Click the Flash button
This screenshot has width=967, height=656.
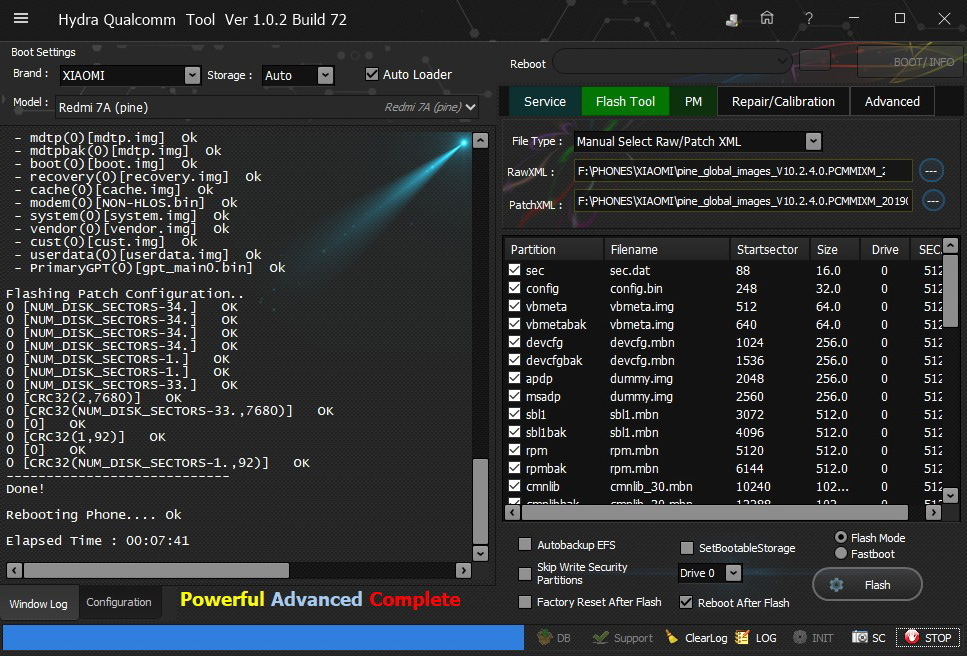click(x=867, y=584)
